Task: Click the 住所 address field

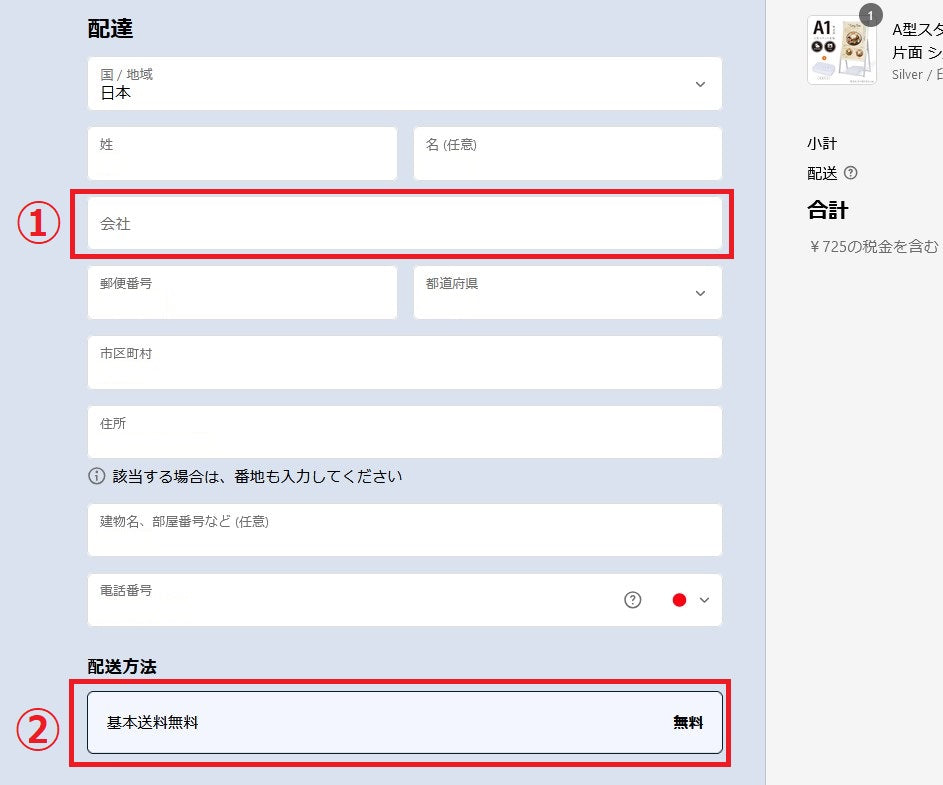Action: (404, 432)
